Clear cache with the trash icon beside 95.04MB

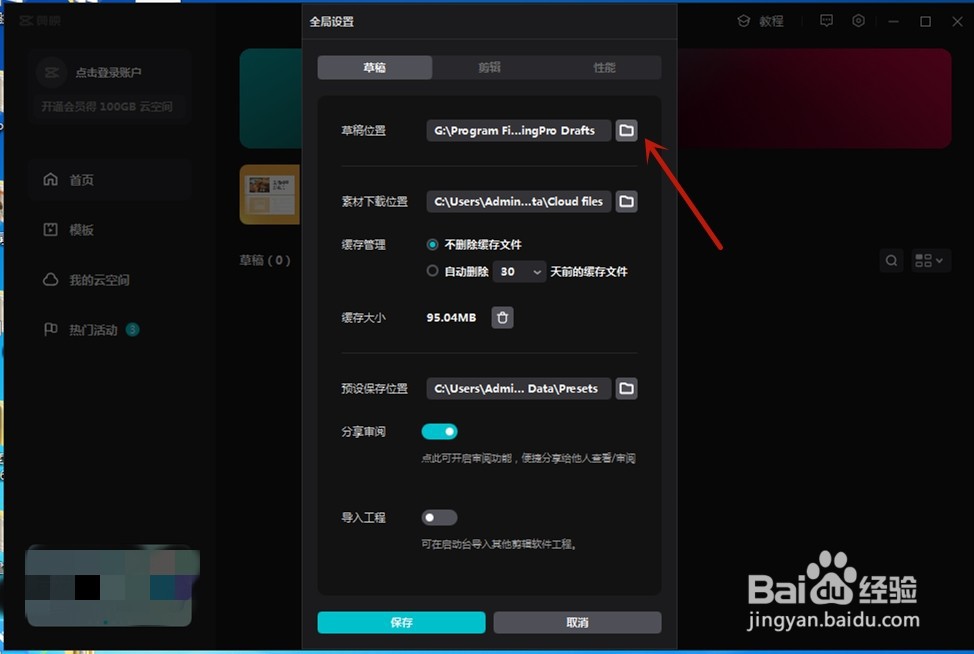[x=502, y=317]
